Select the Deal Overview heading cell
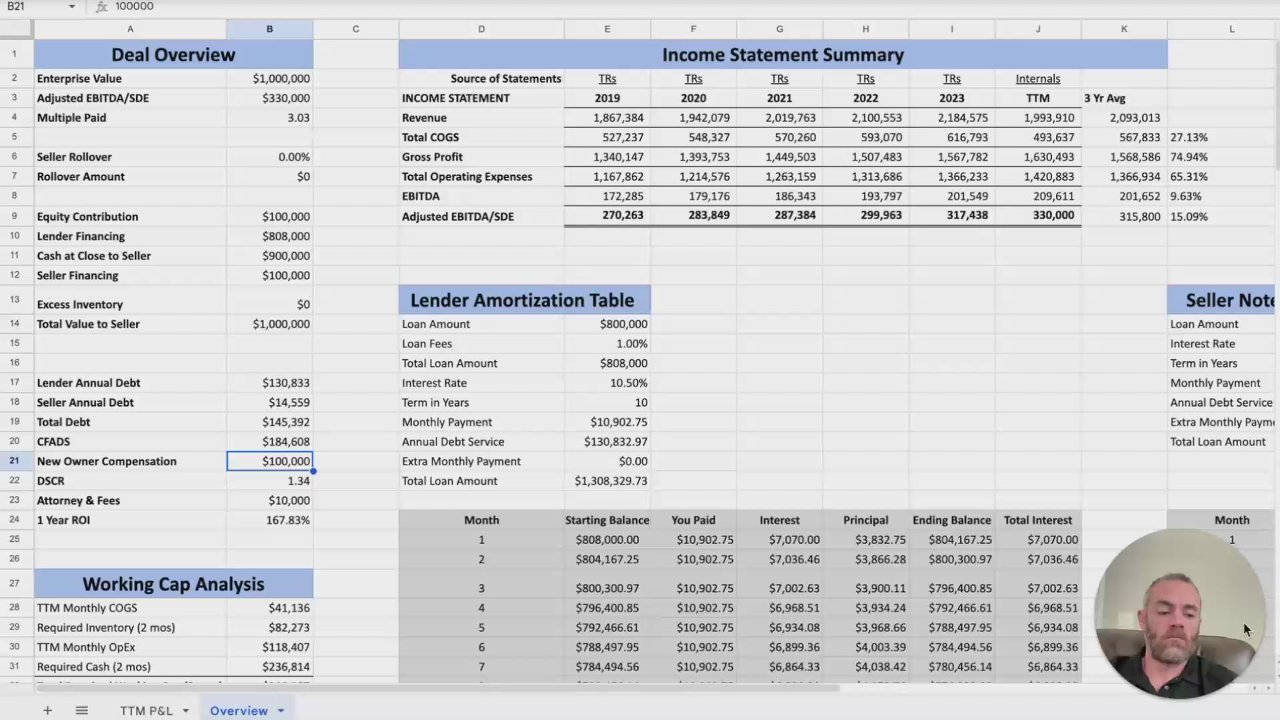This screenshot has width=1280, height=720. pos(173,54)
